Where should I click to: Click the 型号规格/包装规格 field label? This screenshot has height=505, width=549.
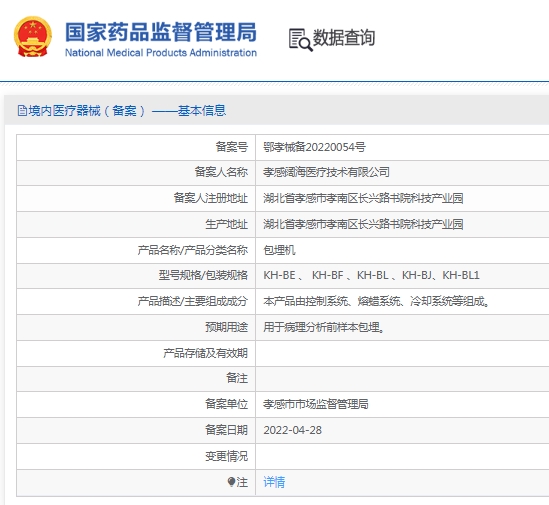203,275
